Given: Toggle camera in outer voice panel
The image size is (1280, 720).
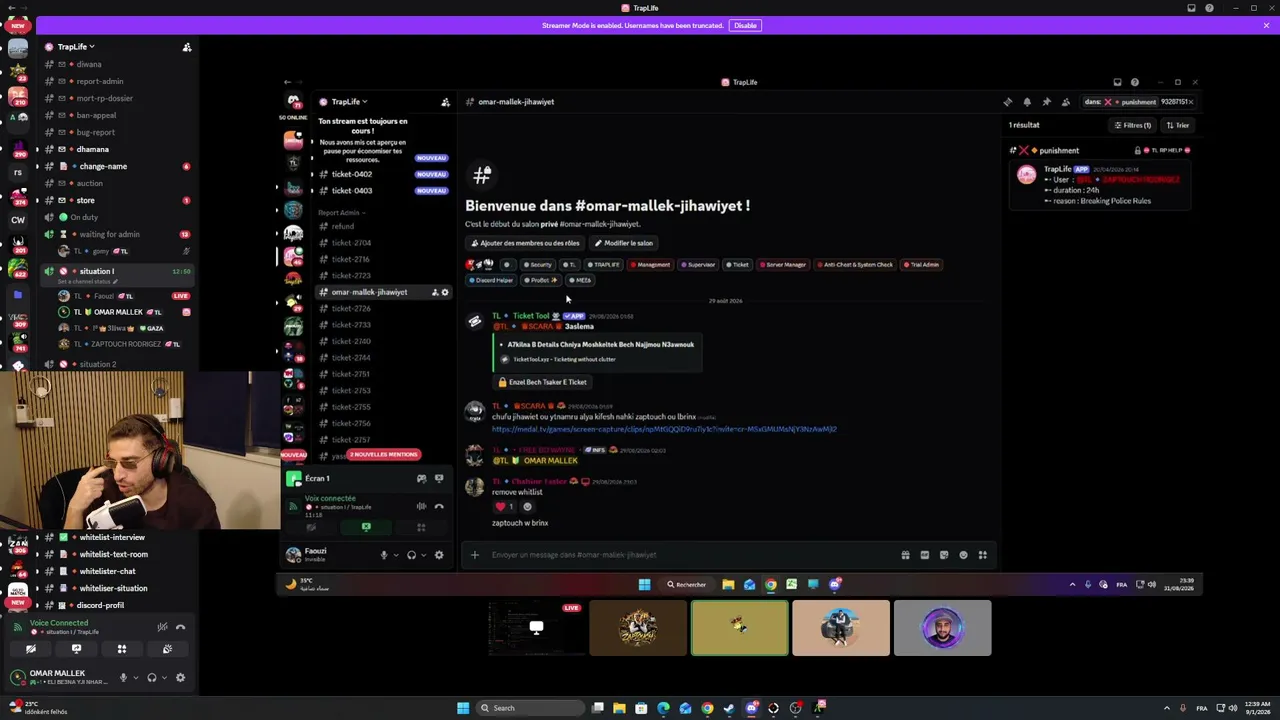Looking at the screenshot, I should coord(31,649).
